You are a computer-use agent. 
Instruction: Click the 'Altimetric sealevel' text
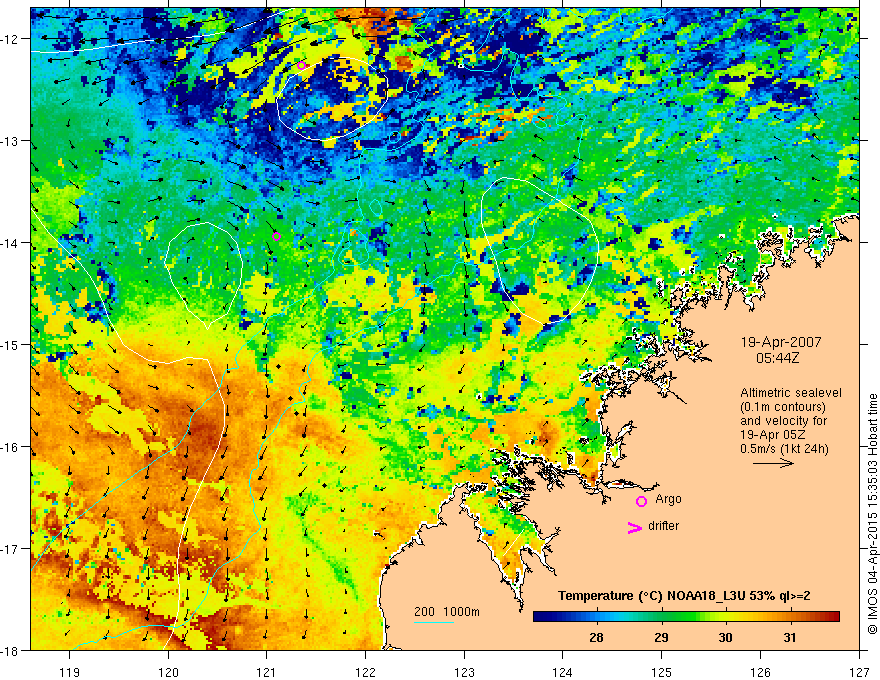[x=791, y=393]
